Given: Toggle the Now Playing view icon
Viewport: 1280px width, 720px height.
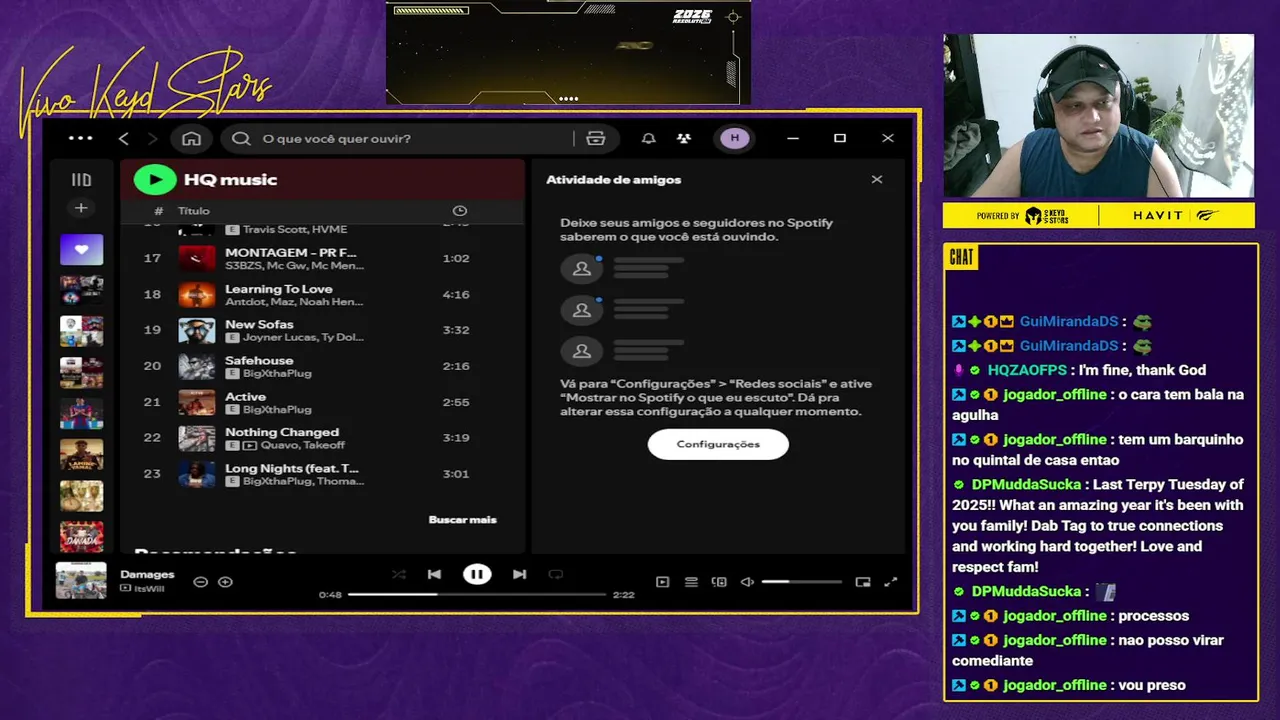Looking at the screenshot, I should [662, 581].
